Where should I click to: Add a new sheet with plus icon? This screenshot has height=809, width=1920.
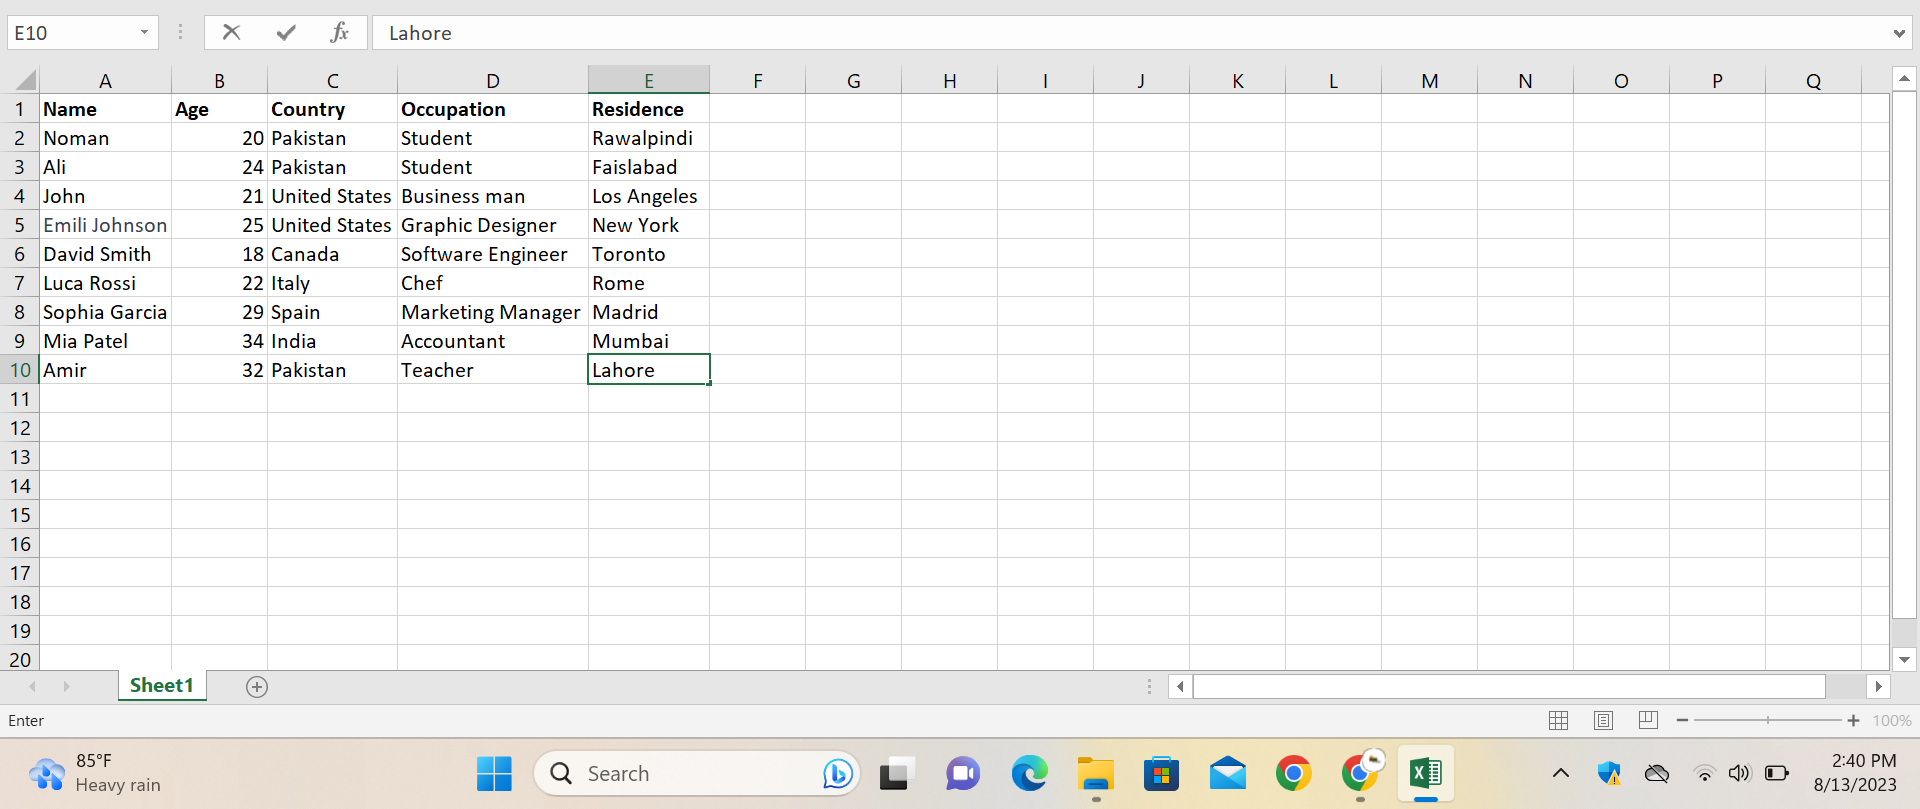(x=257, y=686)
